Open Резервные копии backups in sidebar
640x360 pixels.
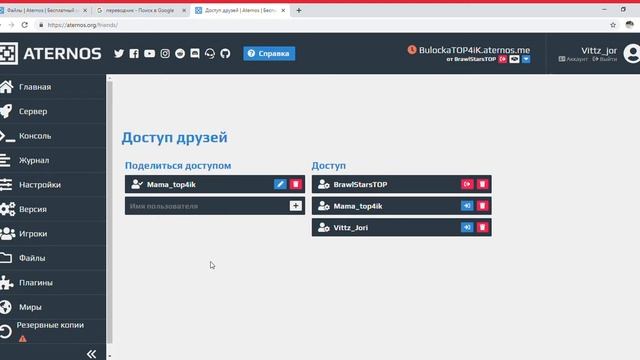53,331
